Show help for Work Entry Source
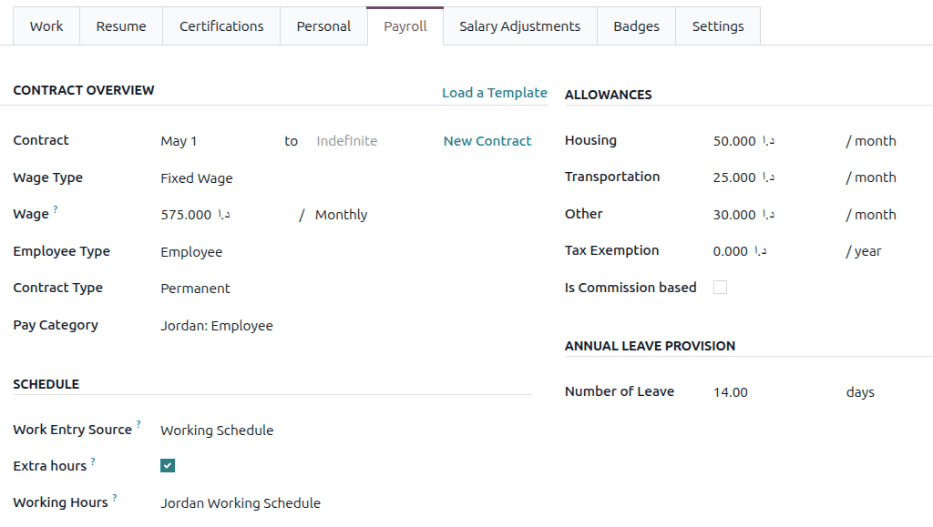The width and height of the screenshot is (933, 527). (137, 424)
